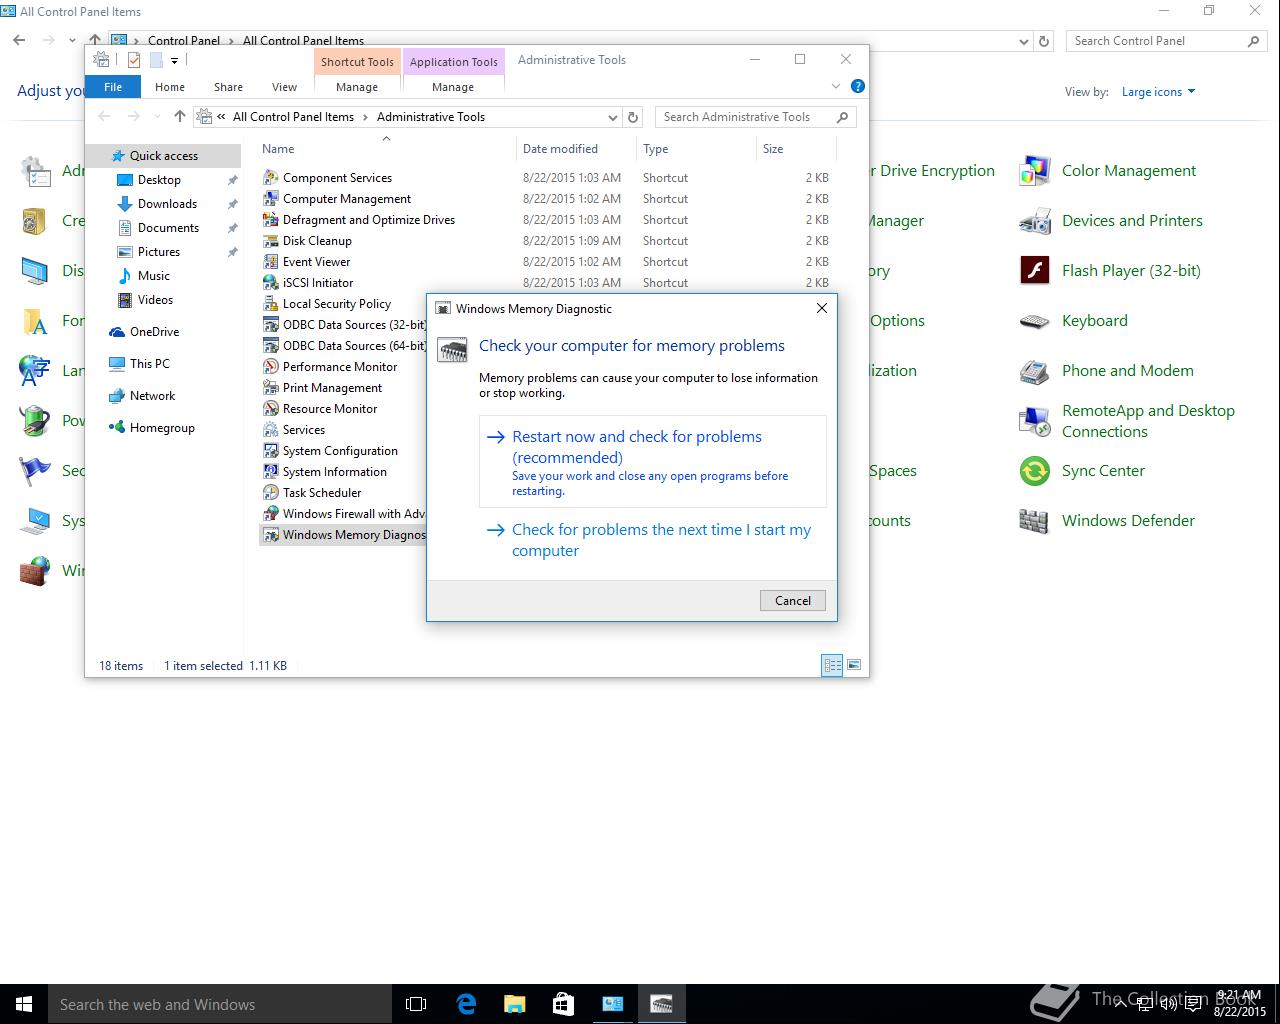
Task: Open Downloads in navigation pane
Action: (x=167, y=204)
